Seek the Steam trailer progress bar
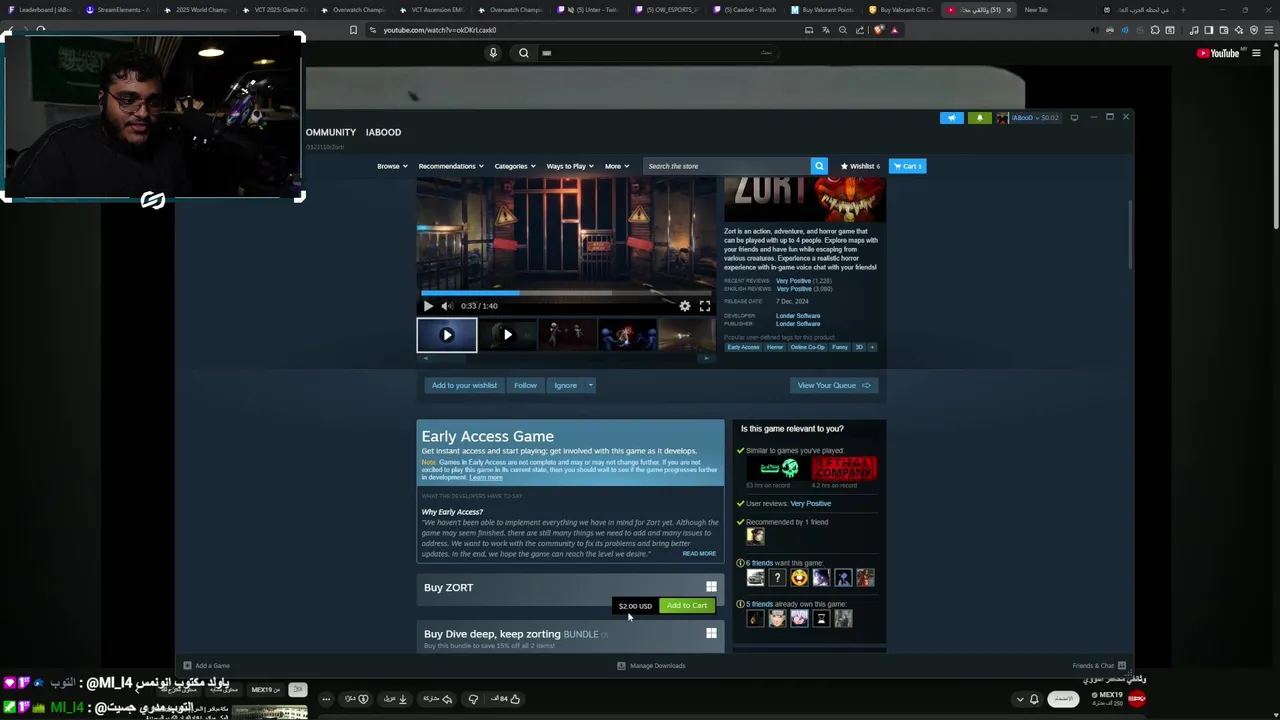 (x=566, y=293)
